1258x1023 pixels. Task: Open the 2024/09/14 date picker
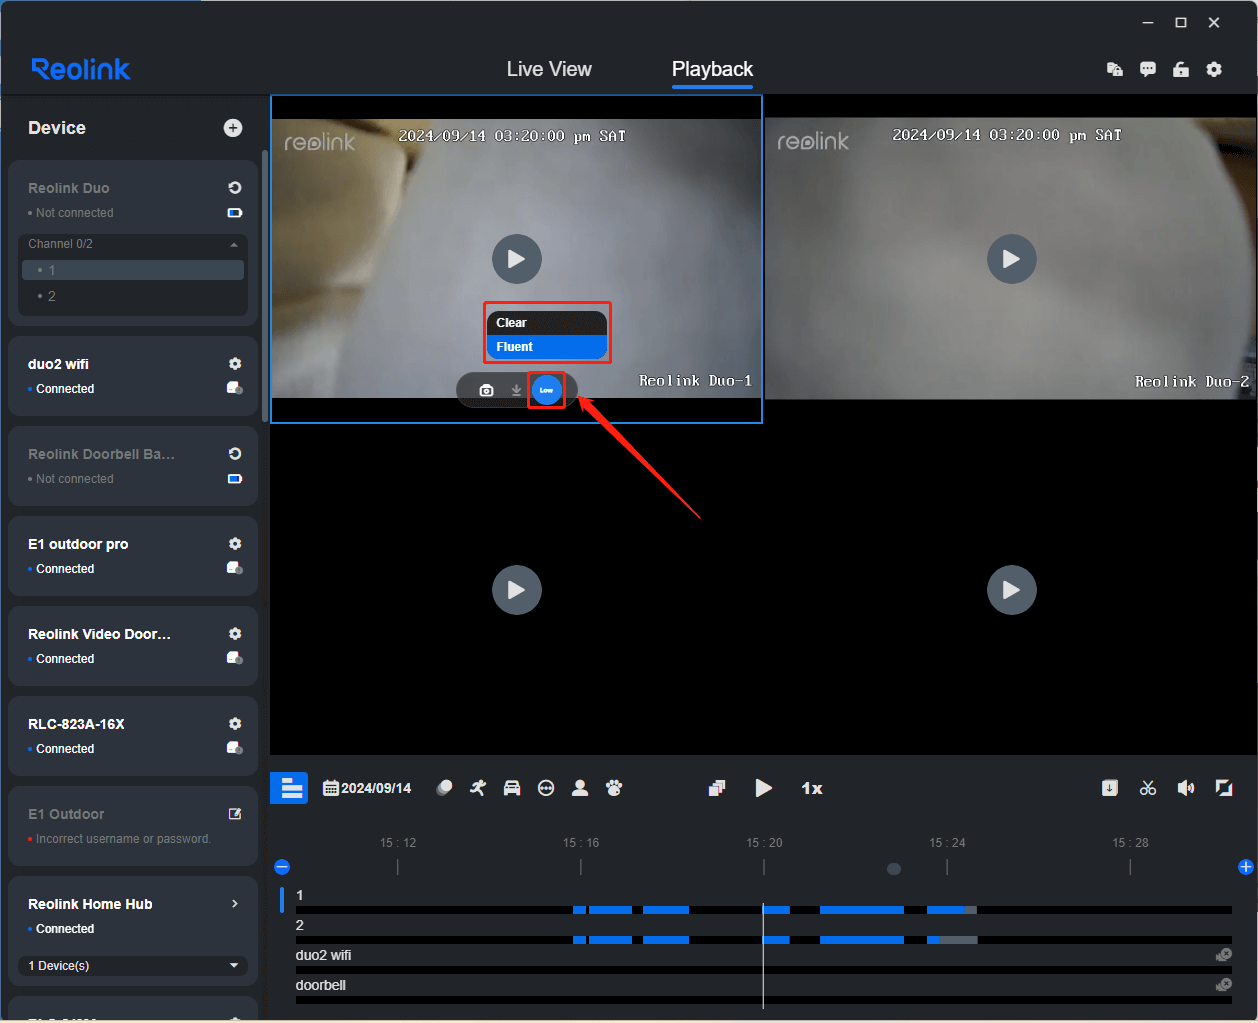point(367,788)
